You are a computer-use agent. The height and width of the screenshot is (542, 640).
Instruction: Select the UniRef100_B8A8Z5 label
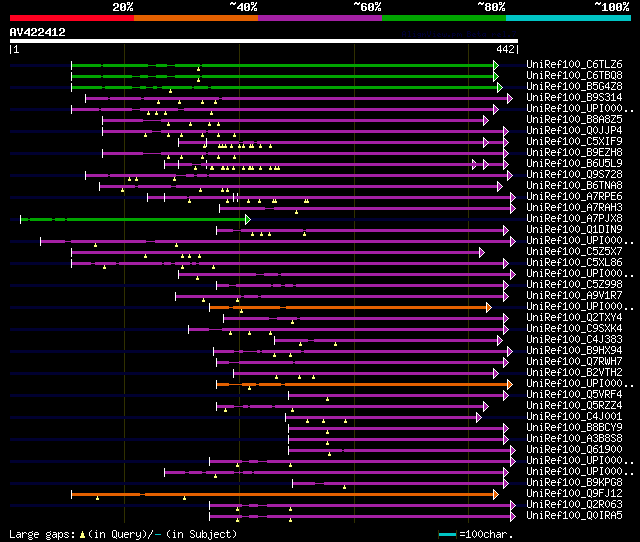pyautogui.click(x=574, y=120)
